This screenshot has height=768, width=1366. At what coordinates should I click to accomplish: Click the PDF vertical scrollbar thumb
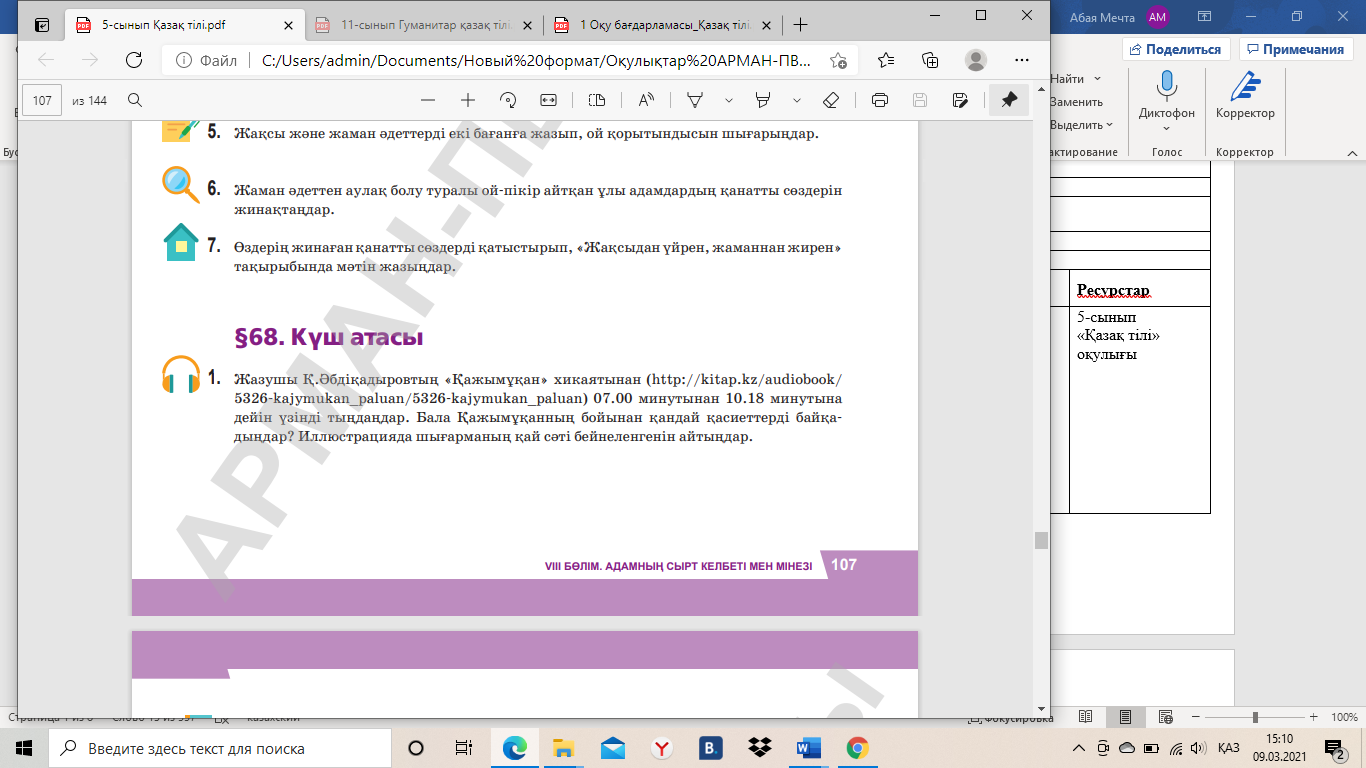point(1041,540)
